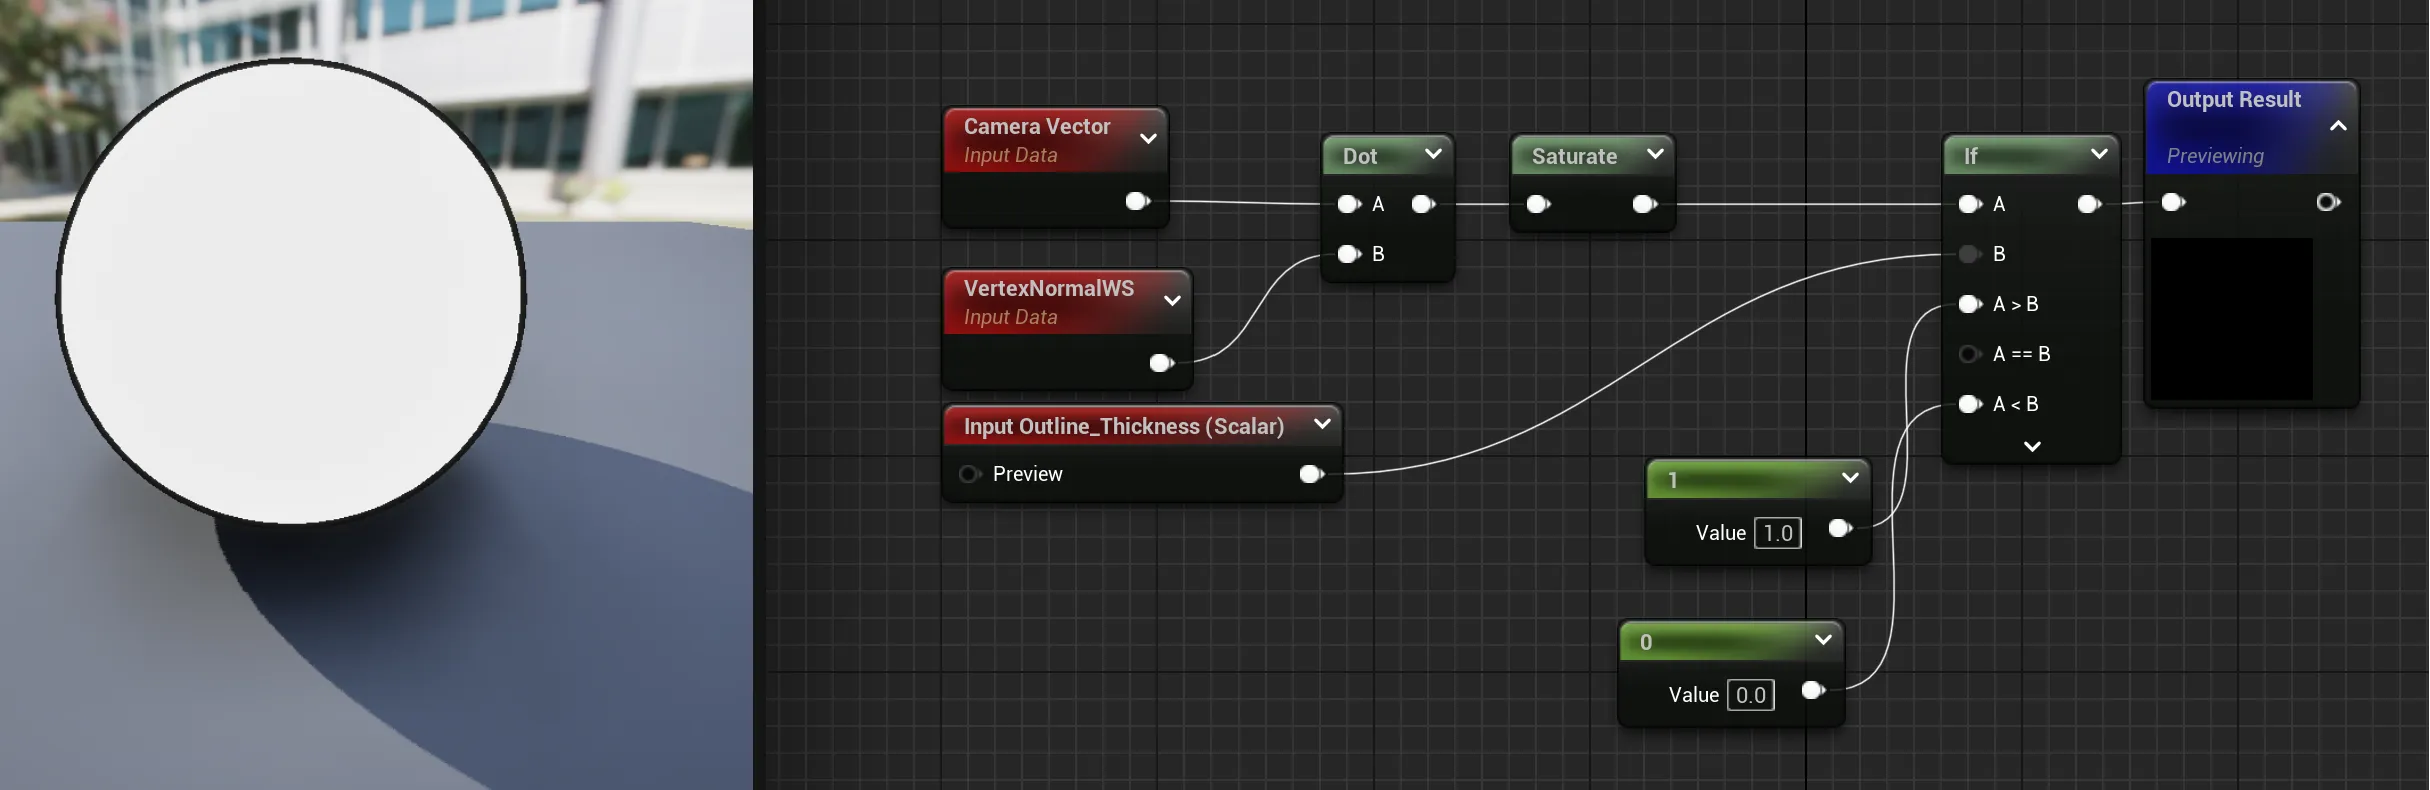Click the If node A == B pin

(1970, 354)
